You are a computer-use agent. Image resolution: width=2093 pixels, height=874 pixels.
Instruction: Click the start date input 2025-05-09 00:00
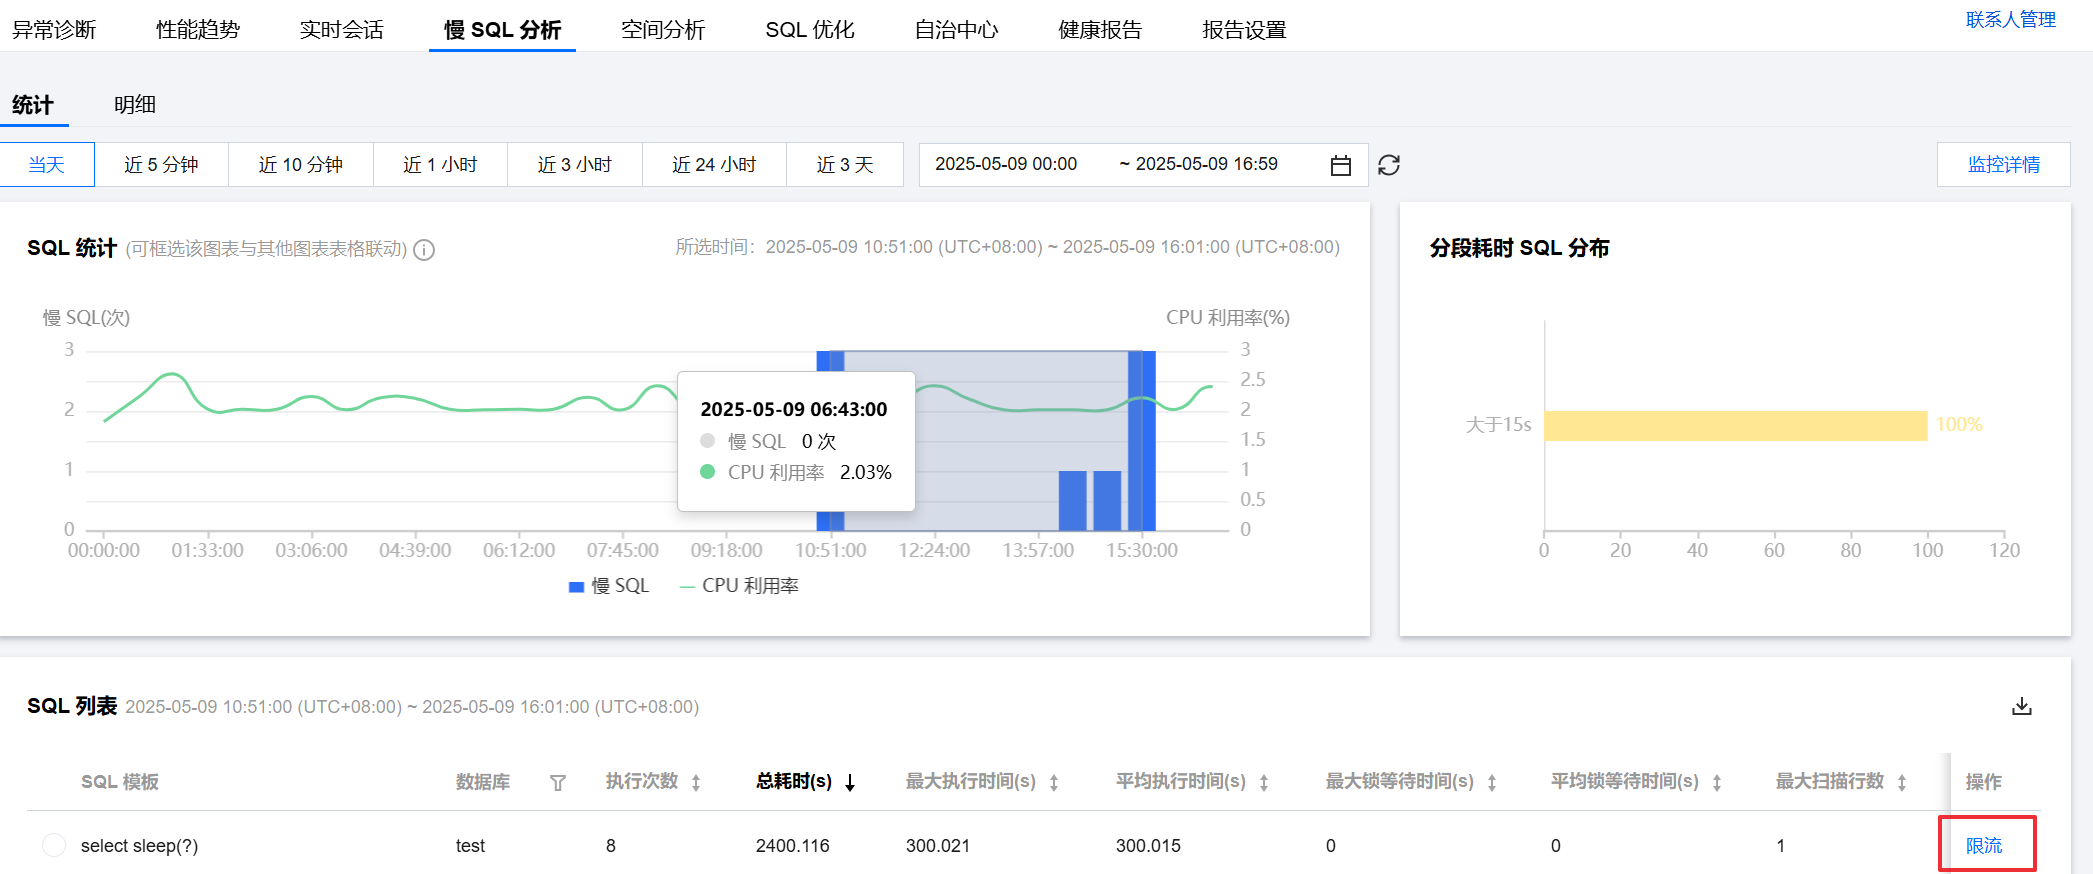[1006, 164]
